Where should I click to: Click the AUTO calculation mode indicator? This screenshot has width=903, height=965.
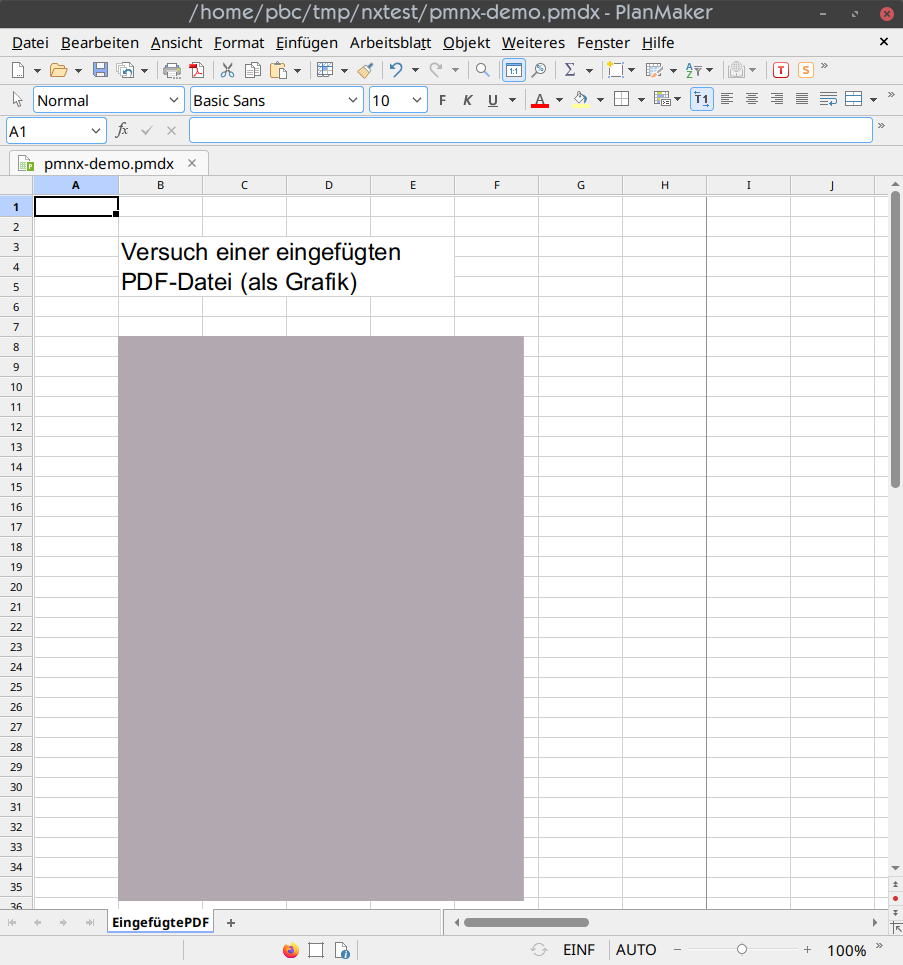[636, 950]
